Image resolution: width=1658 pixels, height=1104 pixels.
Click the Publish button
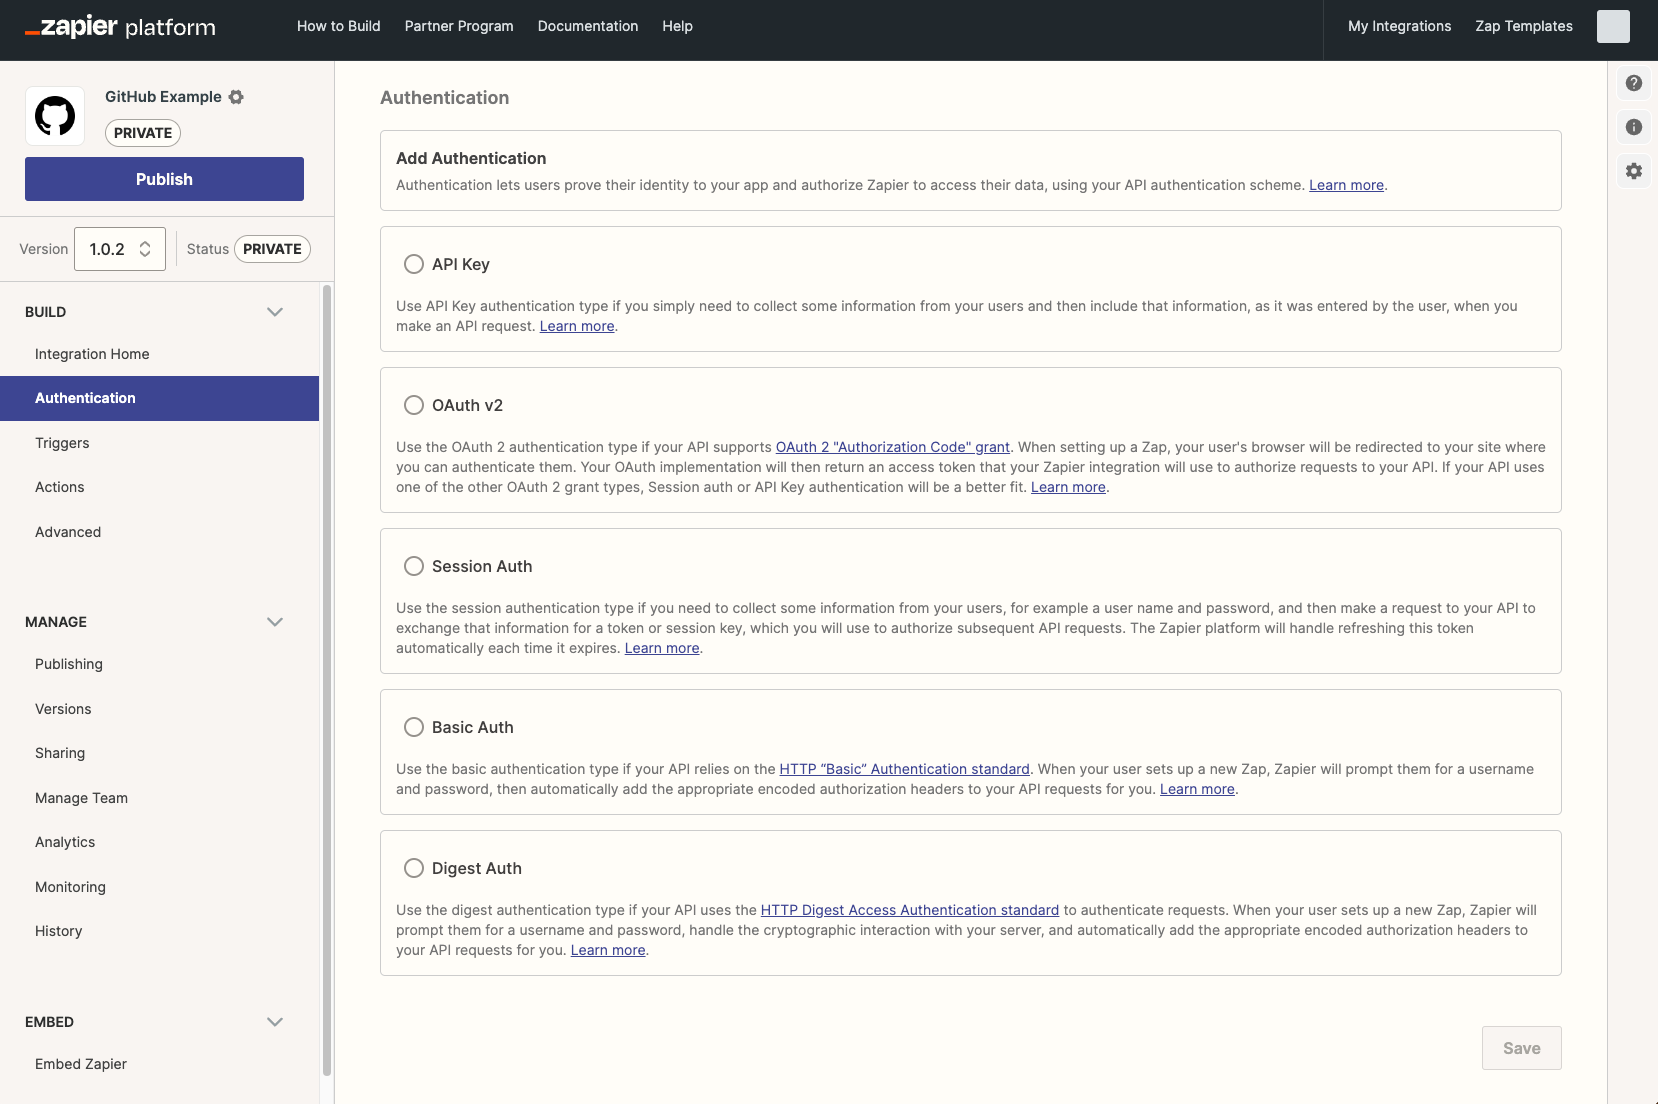(x=164, y=179)
